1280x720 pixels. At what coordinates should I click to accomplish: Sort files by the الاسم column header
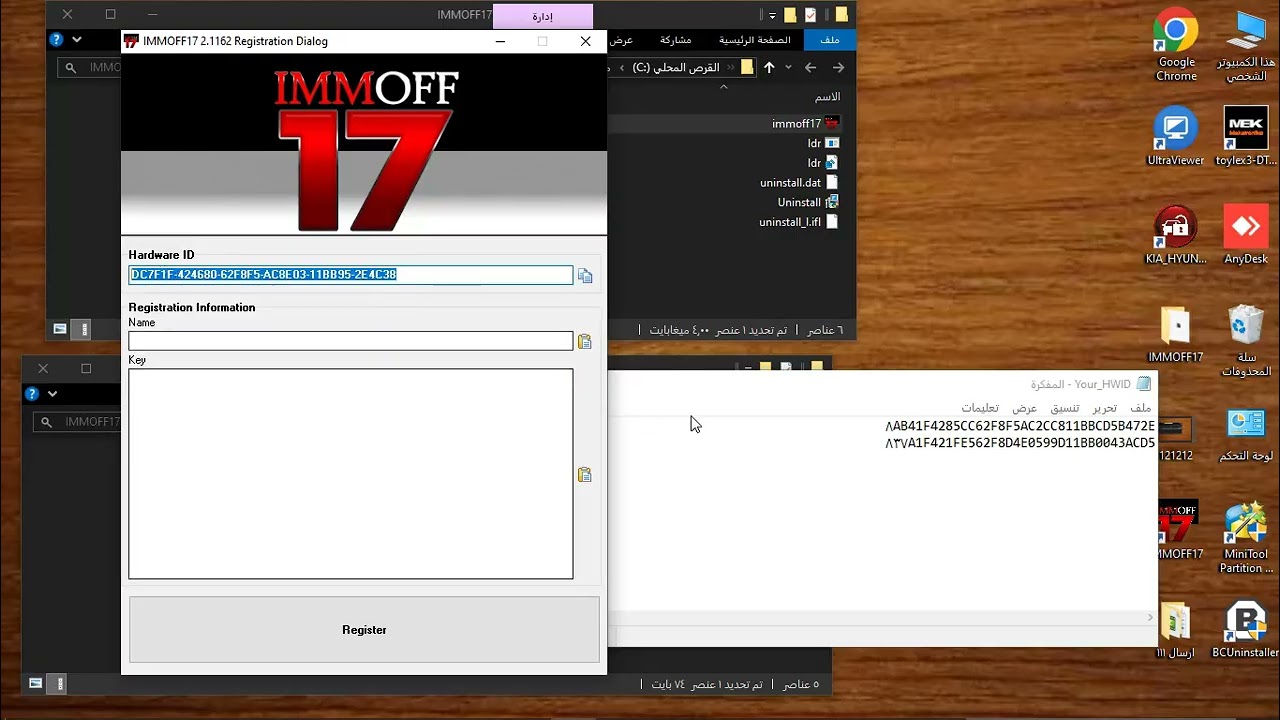click(828, 97)
